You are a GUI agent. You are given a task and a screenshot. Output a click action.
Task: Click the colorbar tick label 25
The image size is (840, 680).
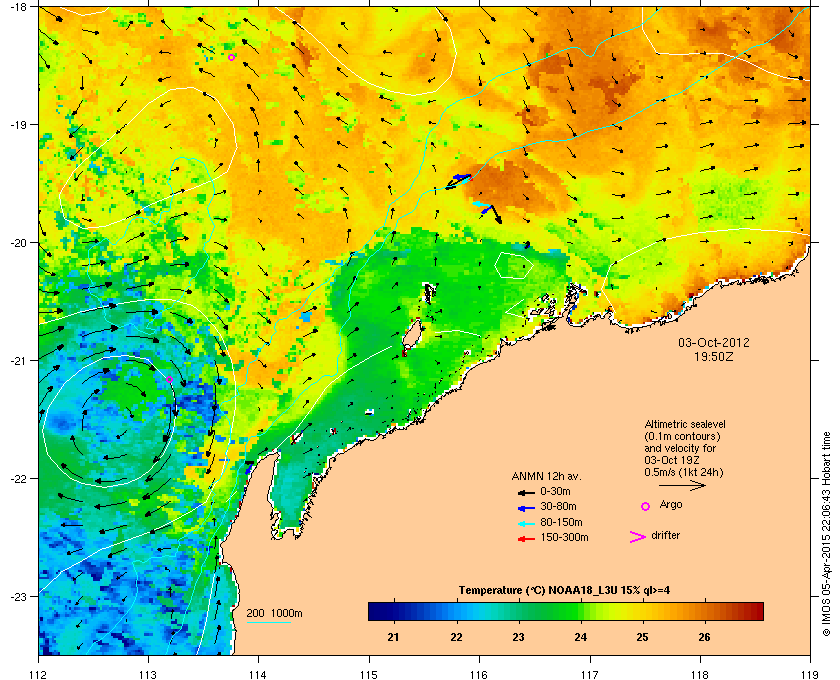coord(642,637)
